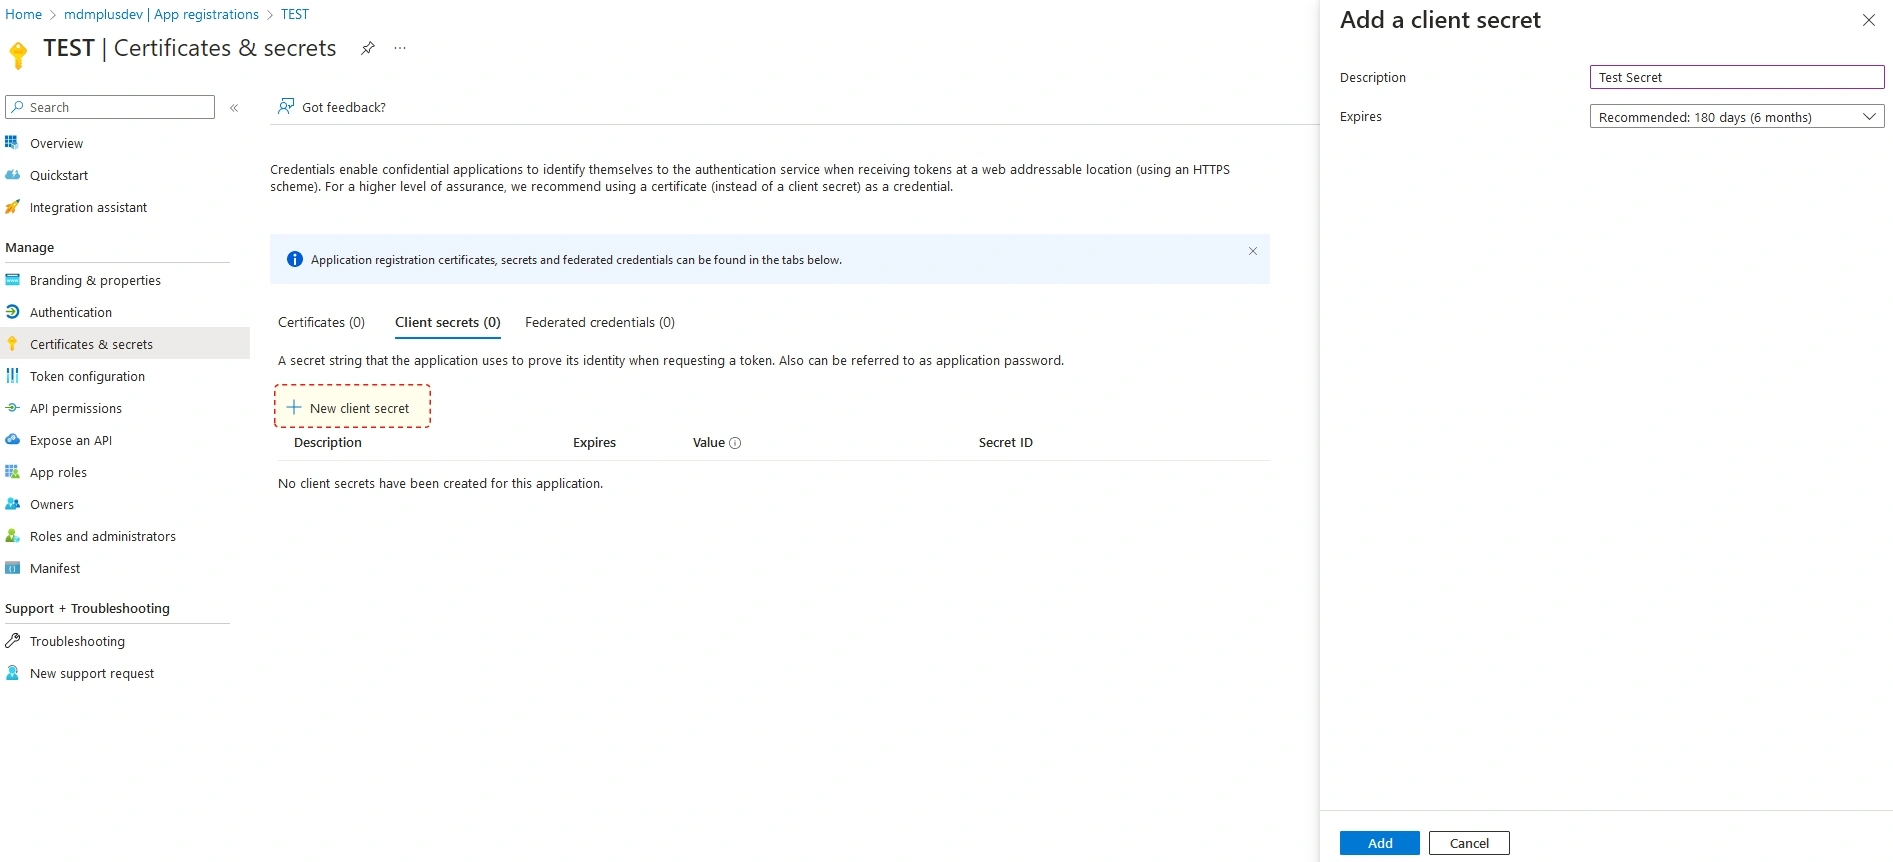The height and width of the screenshot is (862, 1893).
Task: Click the Value info tooltip icon
Action: point(735,443)
